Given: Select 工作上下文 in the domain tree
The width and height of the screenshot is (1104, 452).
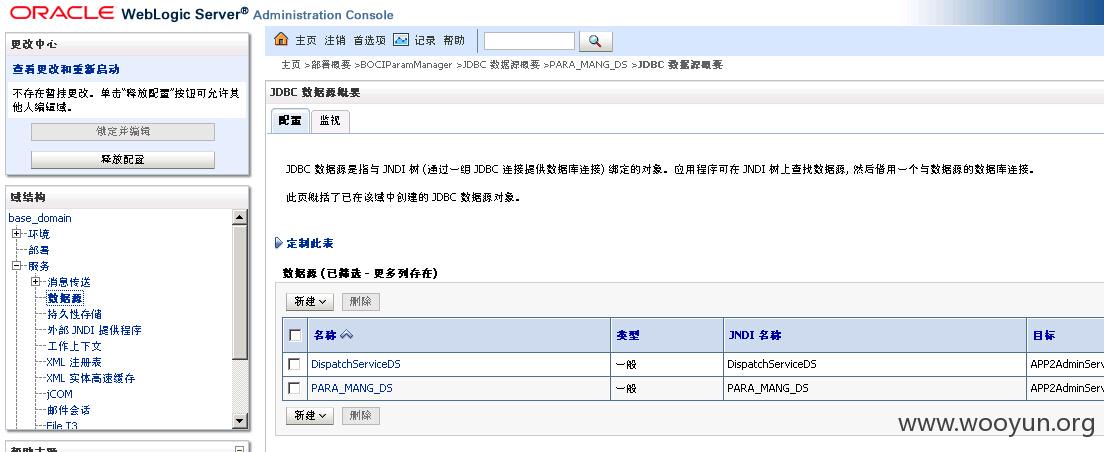Looking at the screenshot, I should coord(74,346).
